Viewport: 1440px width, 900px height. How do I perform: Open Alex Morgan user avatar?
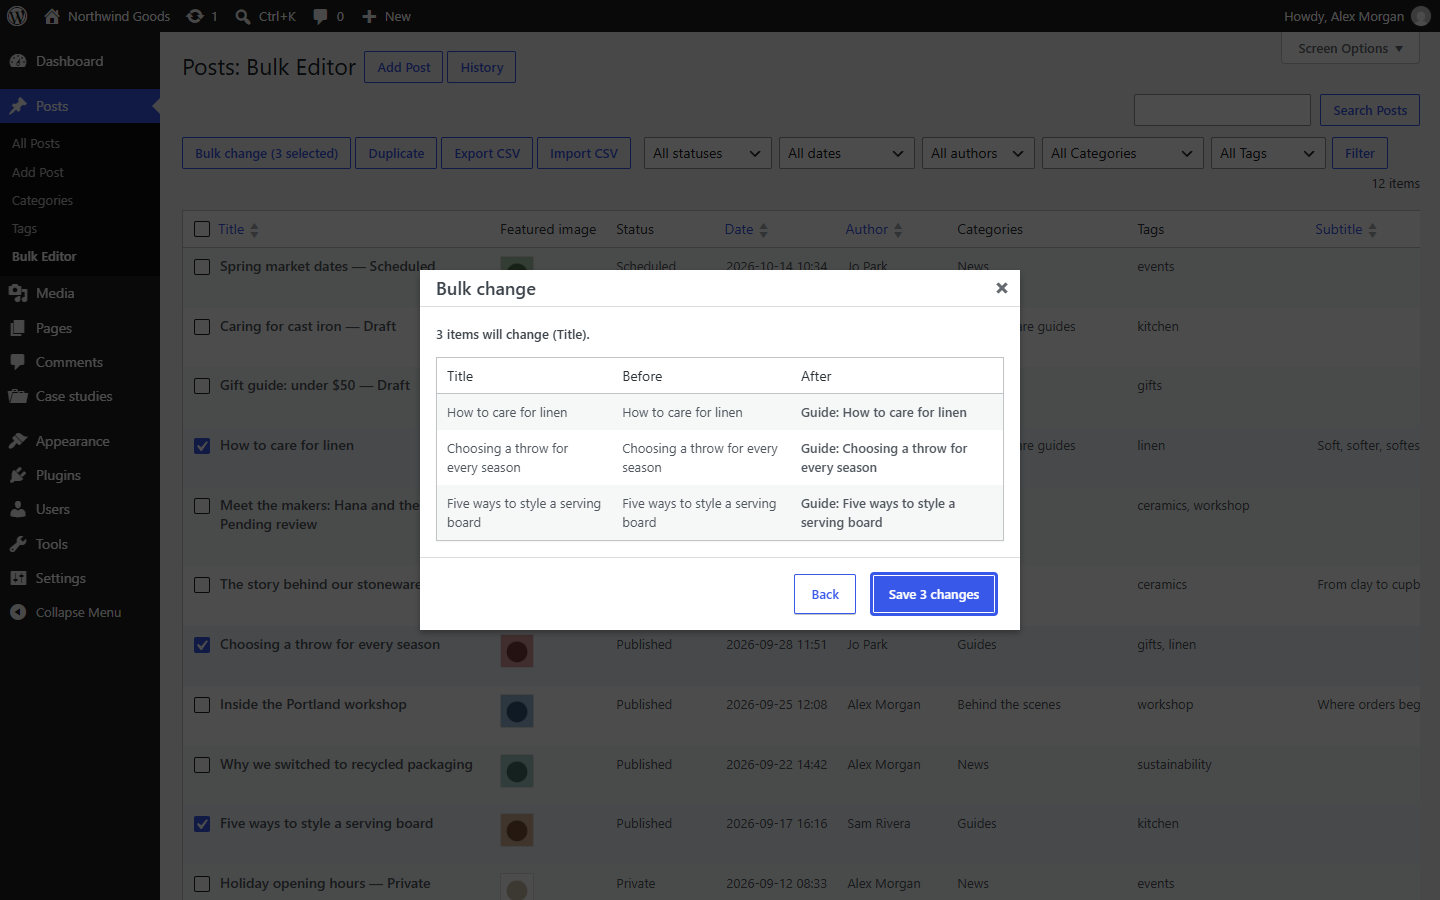(1420, 16)
